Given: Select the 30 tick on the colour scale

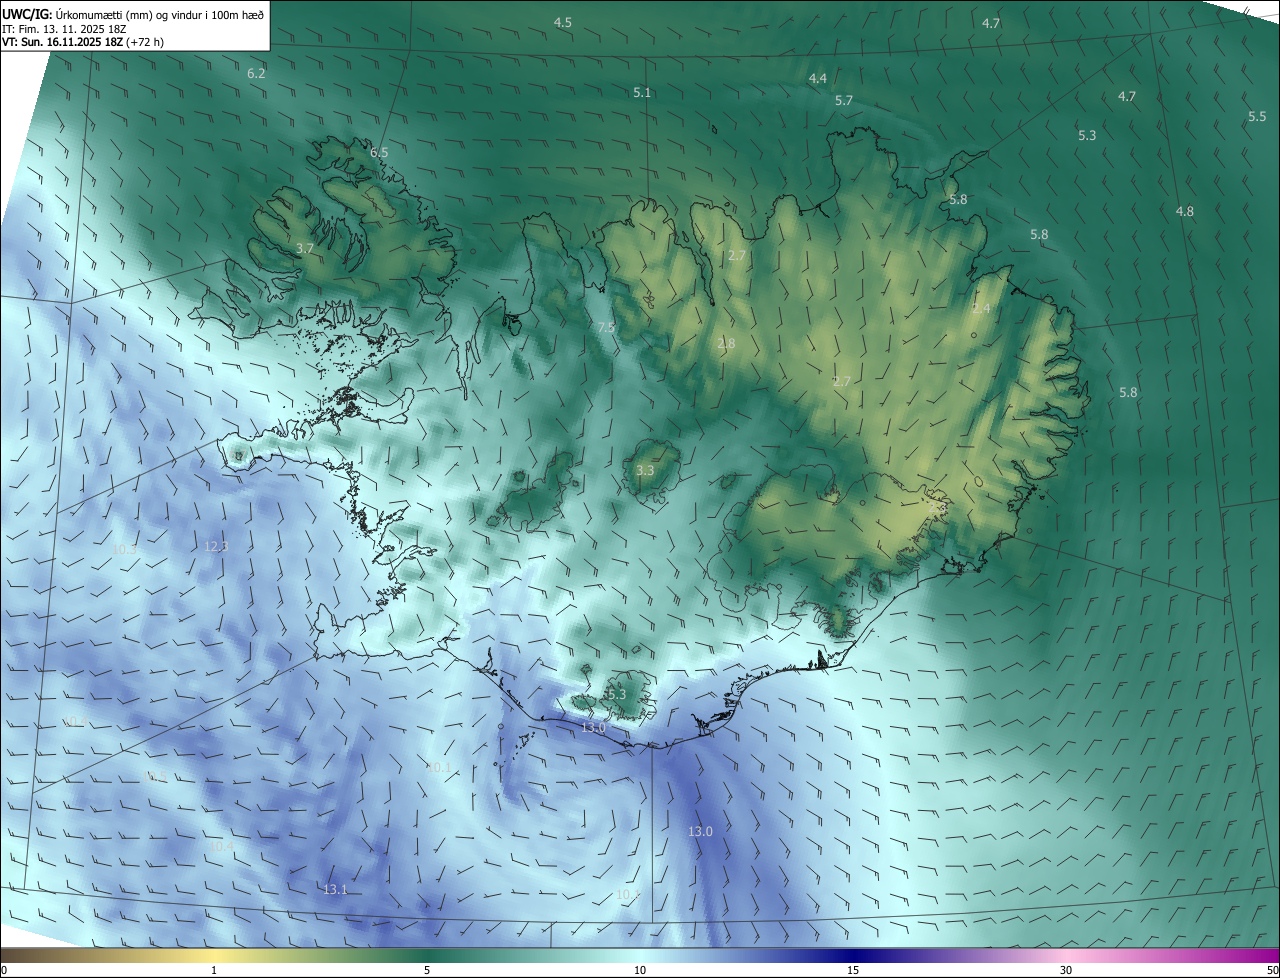Looking at the screenshot, I should tap(1066, 970).
